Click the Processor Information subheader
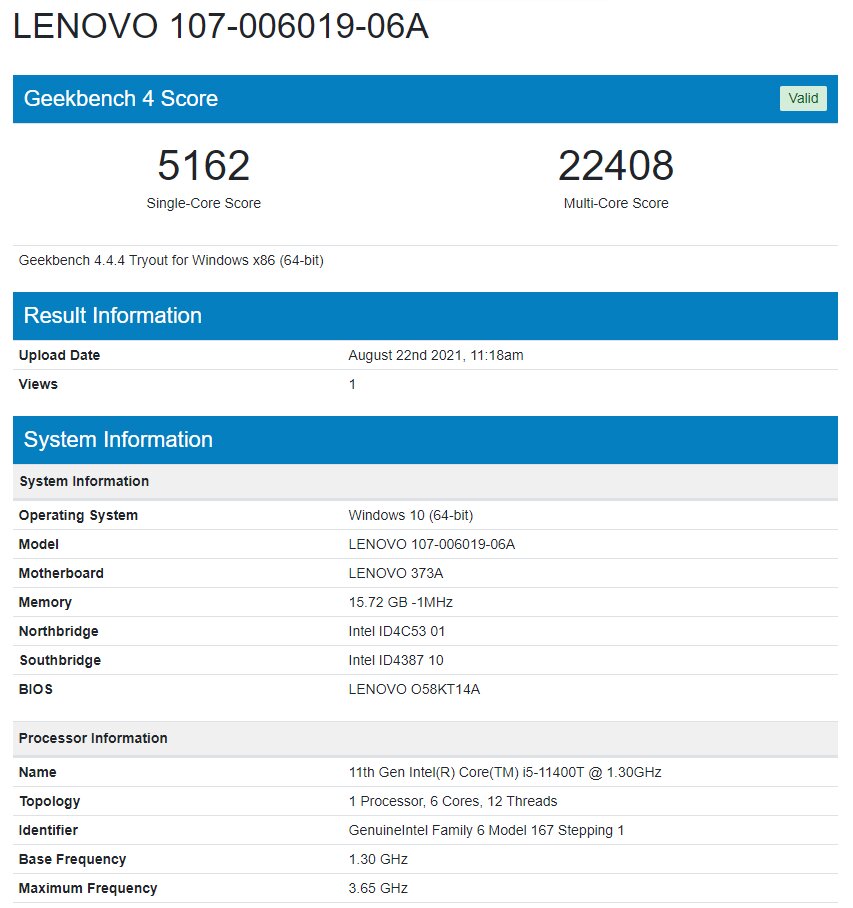The image size is (853, 908). tap(425, 738)
